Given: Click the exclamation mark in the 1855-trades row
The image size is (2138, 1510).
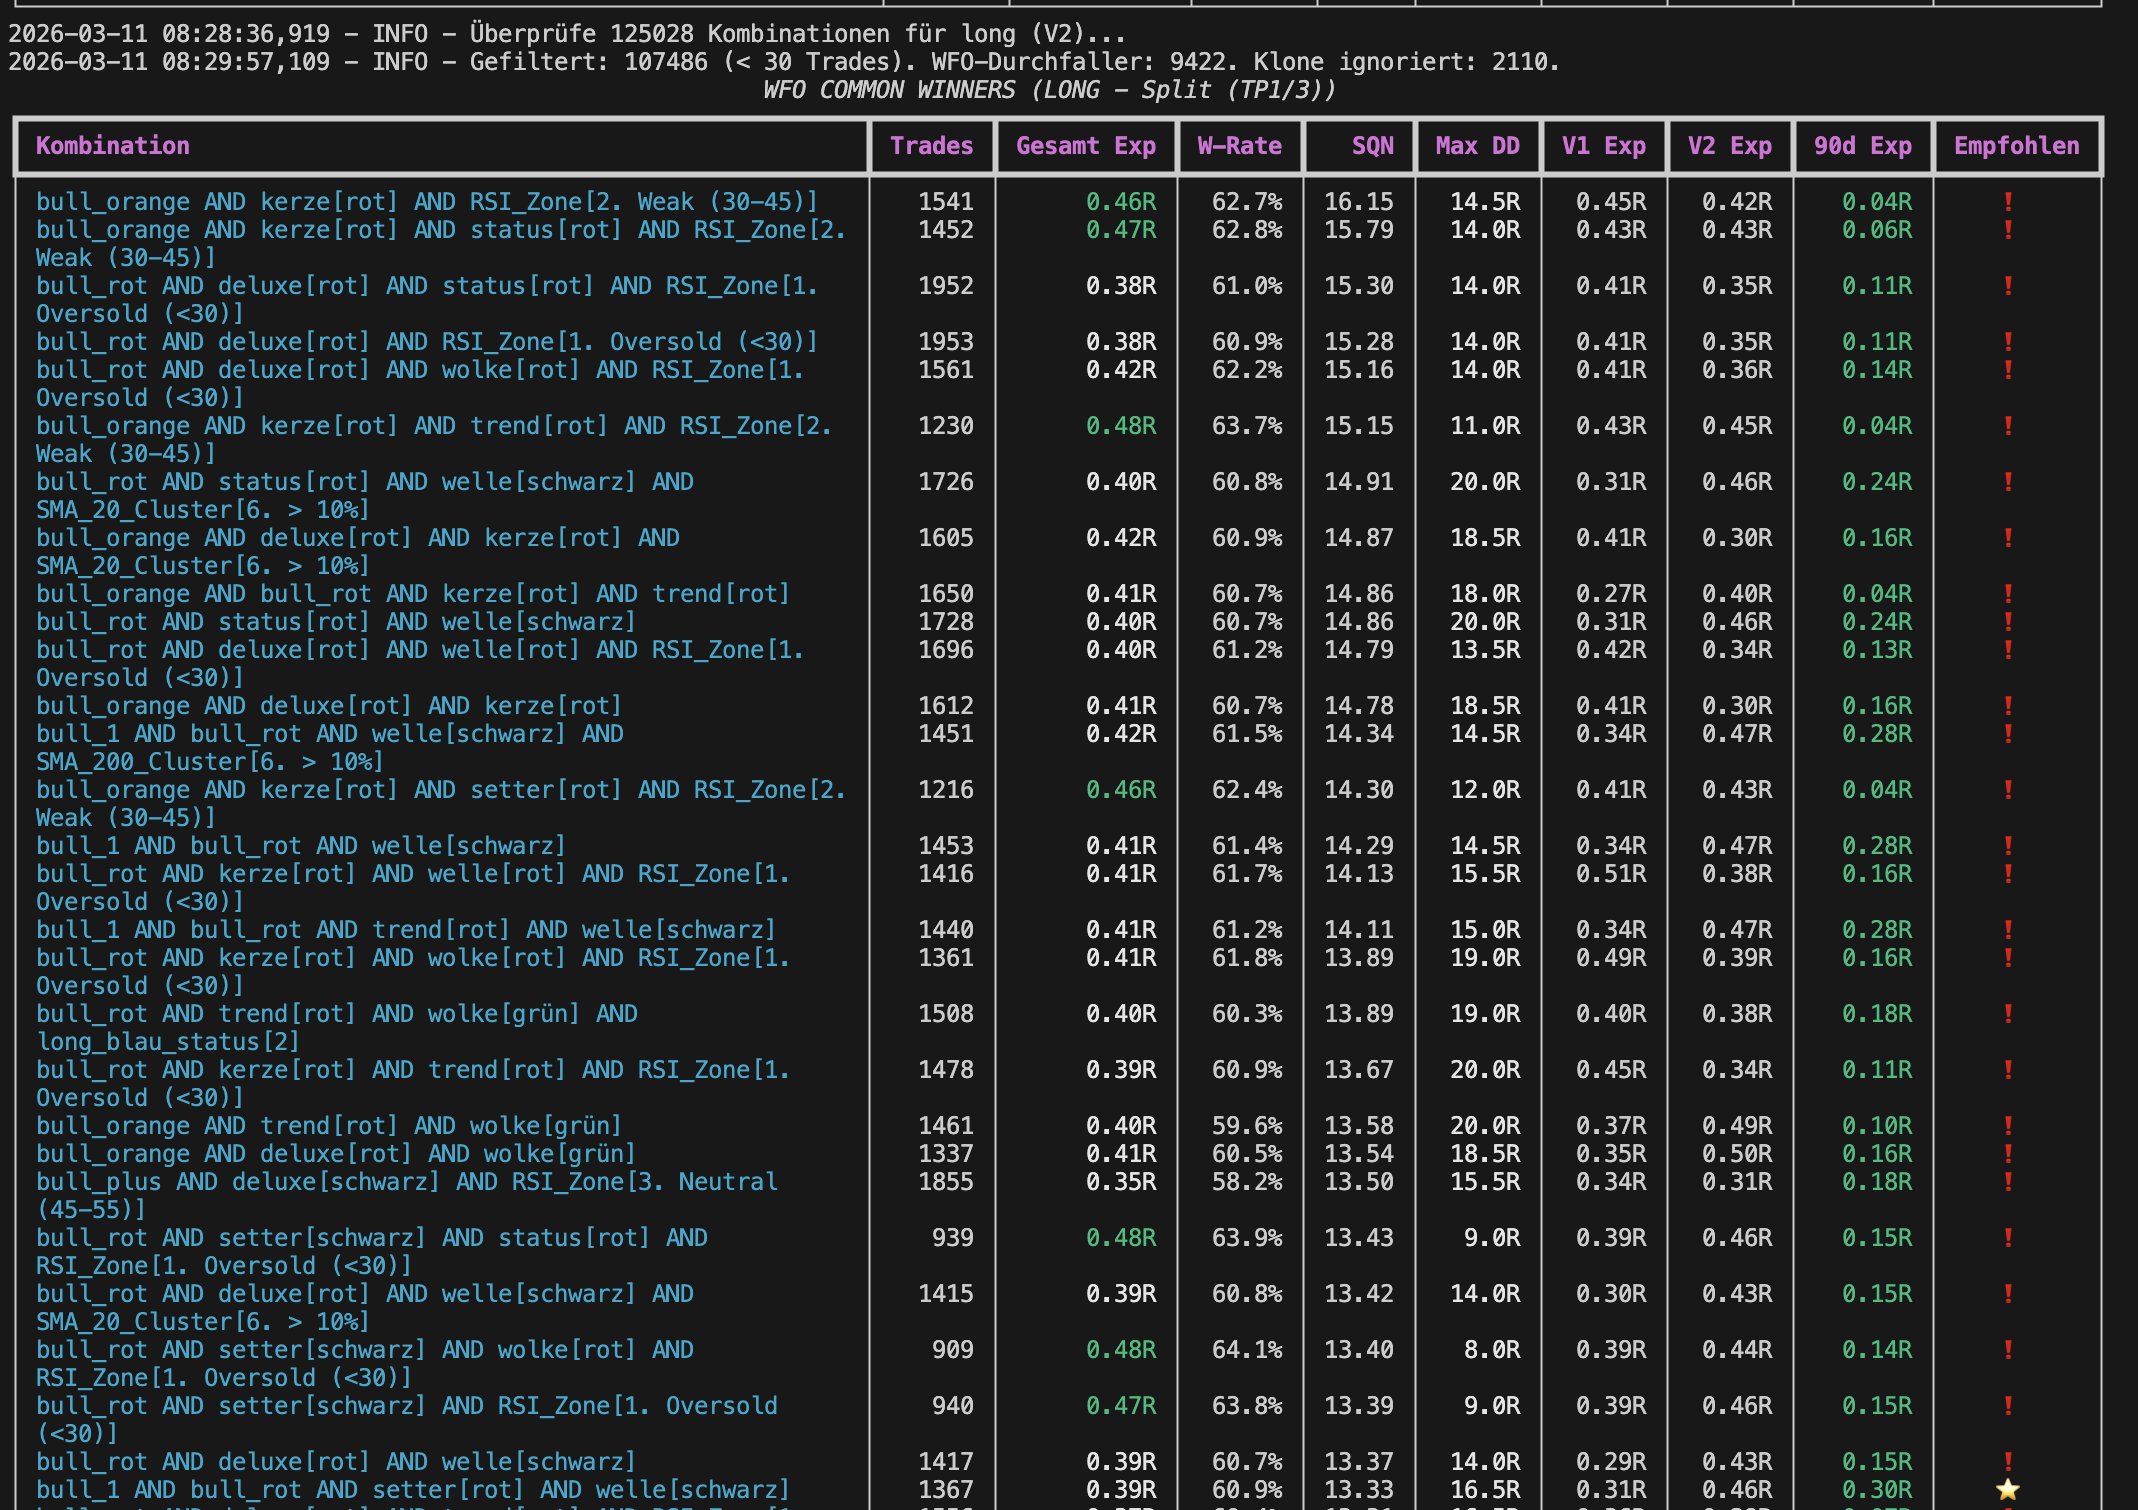Looking at the screenshot, I should (x=2007, y=1182).
